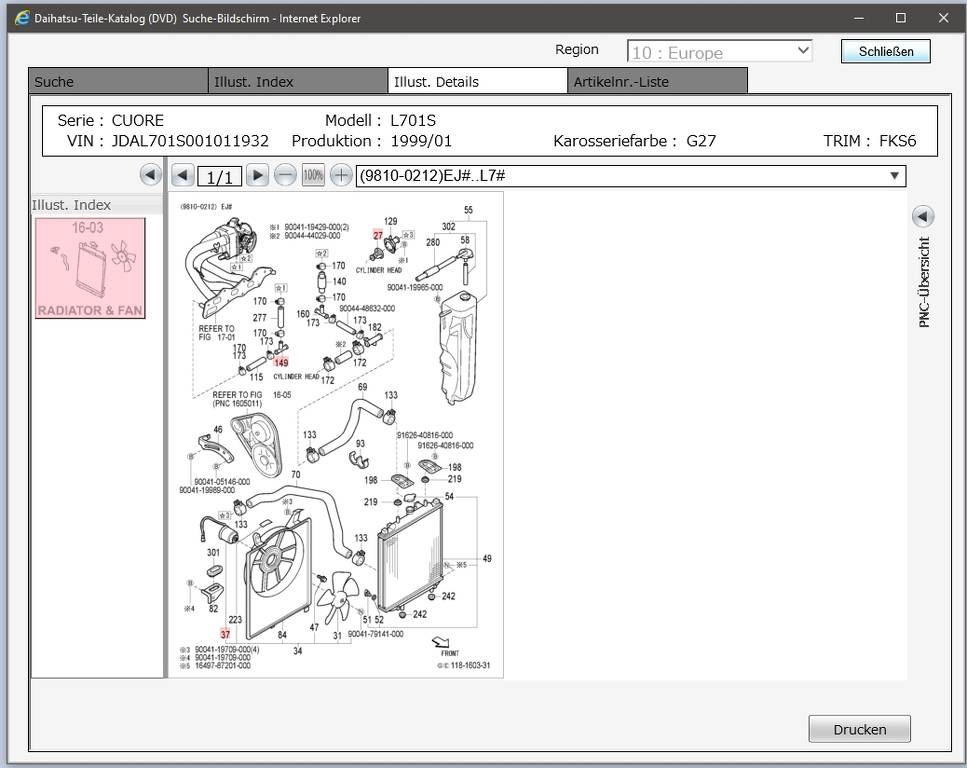
Task: Click part number 46 bracket label
Action: [218, 429]
